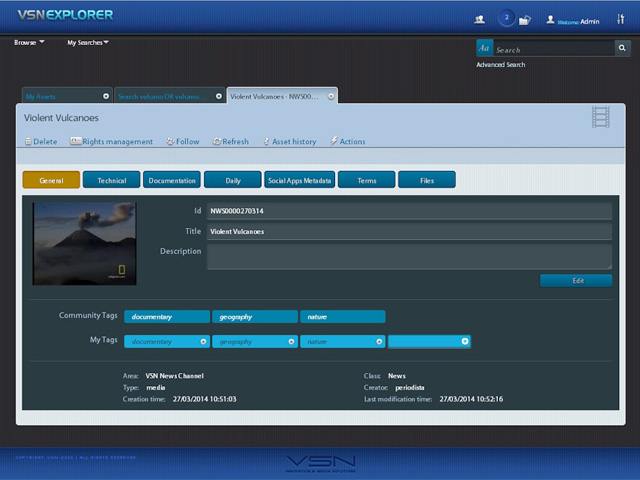Click the VSN News Channel area value
This screenshot has width=640, height=480.
tap(175, 376)
